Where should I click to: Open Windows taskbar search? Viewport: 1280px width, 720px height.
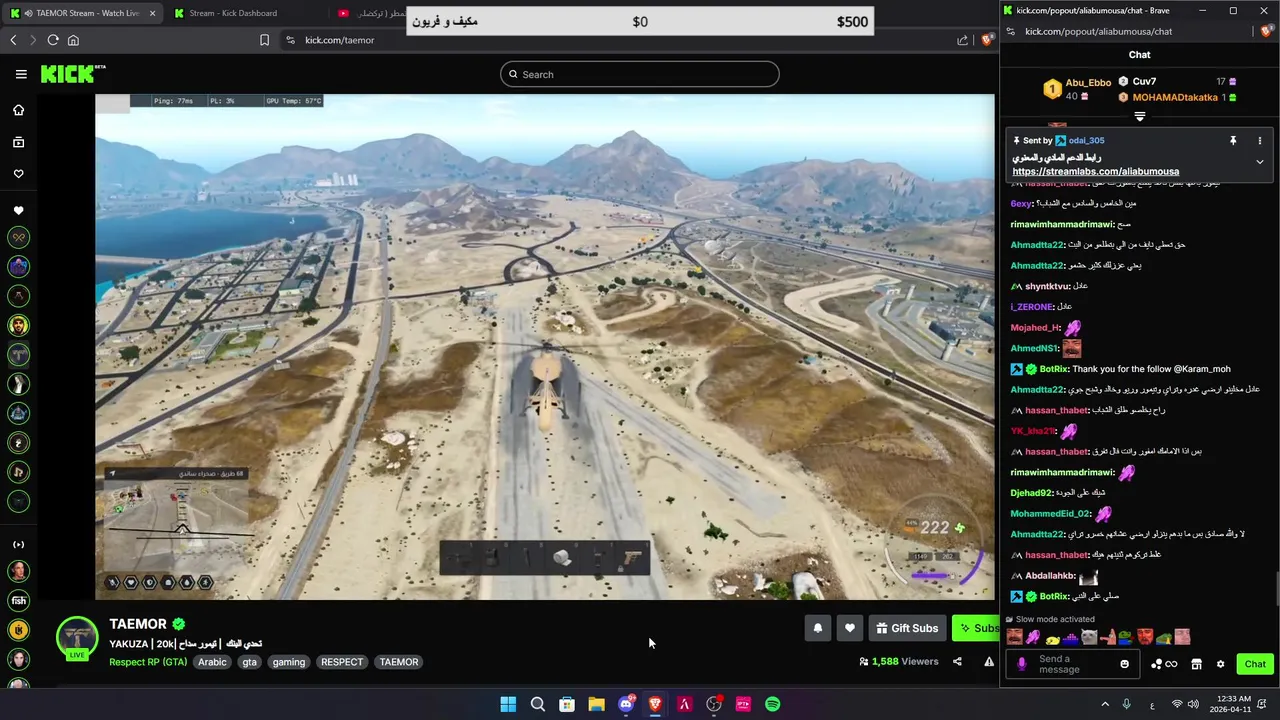tap(537, 704)
